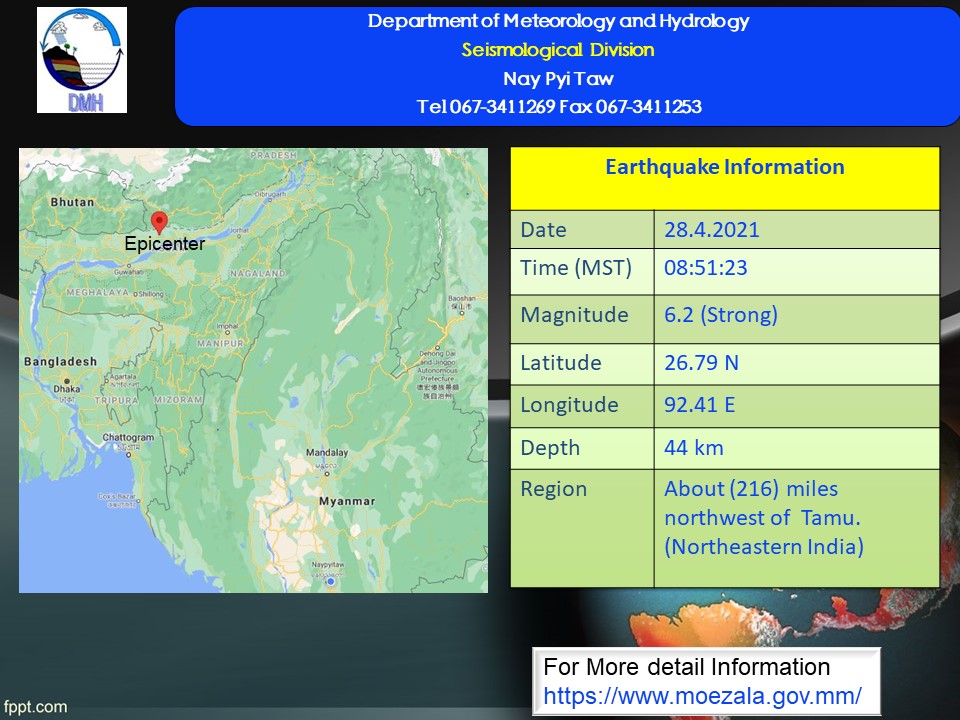Image resolution: width=960 pixels, height=720 pixels.
Task: Click the "Bhutan" label on the map
Action: [x=72, y=202]
